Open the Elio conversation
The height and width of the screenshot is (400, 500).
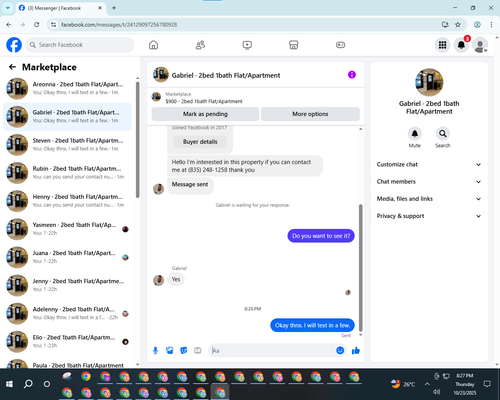pos(67,341)
